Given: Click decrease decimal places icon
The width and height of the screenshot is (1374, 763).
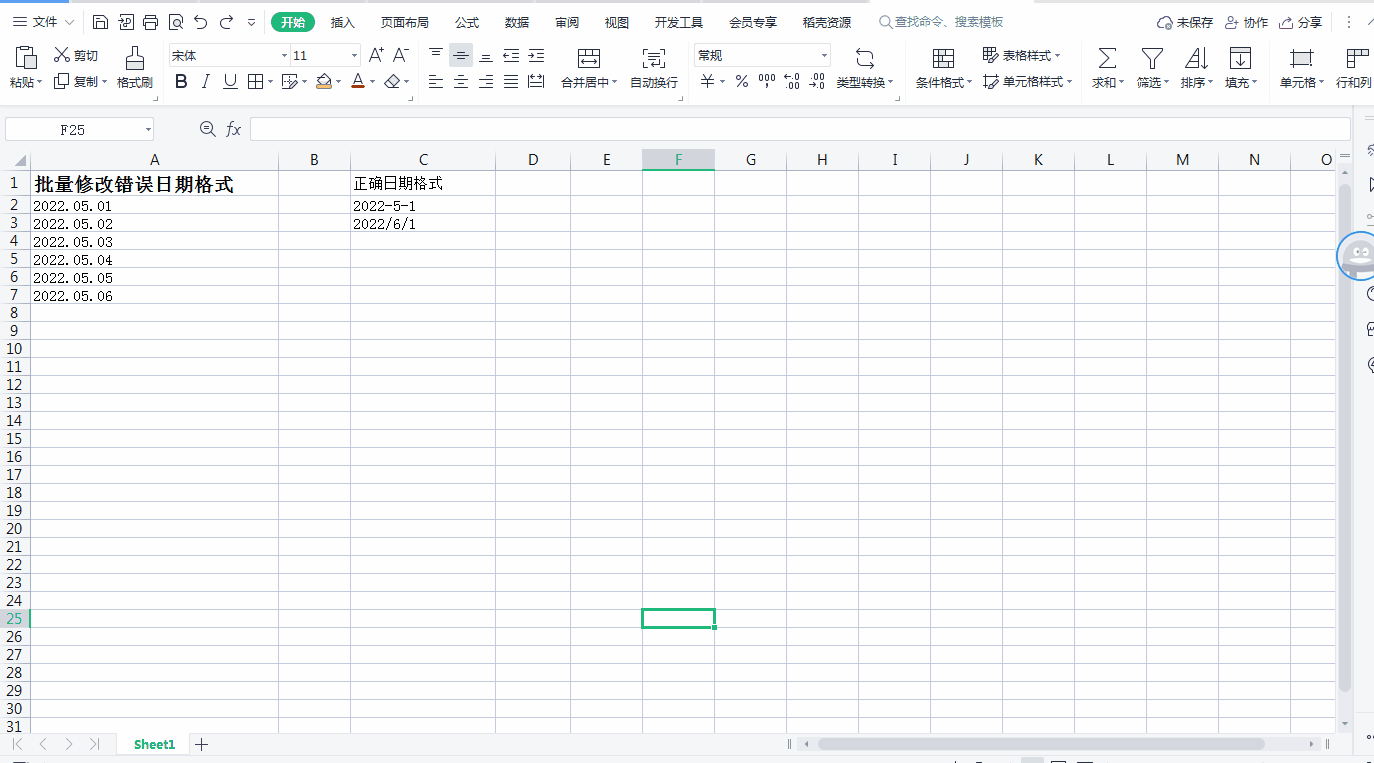Looking at the screenshot, I should tap(817, 82).
